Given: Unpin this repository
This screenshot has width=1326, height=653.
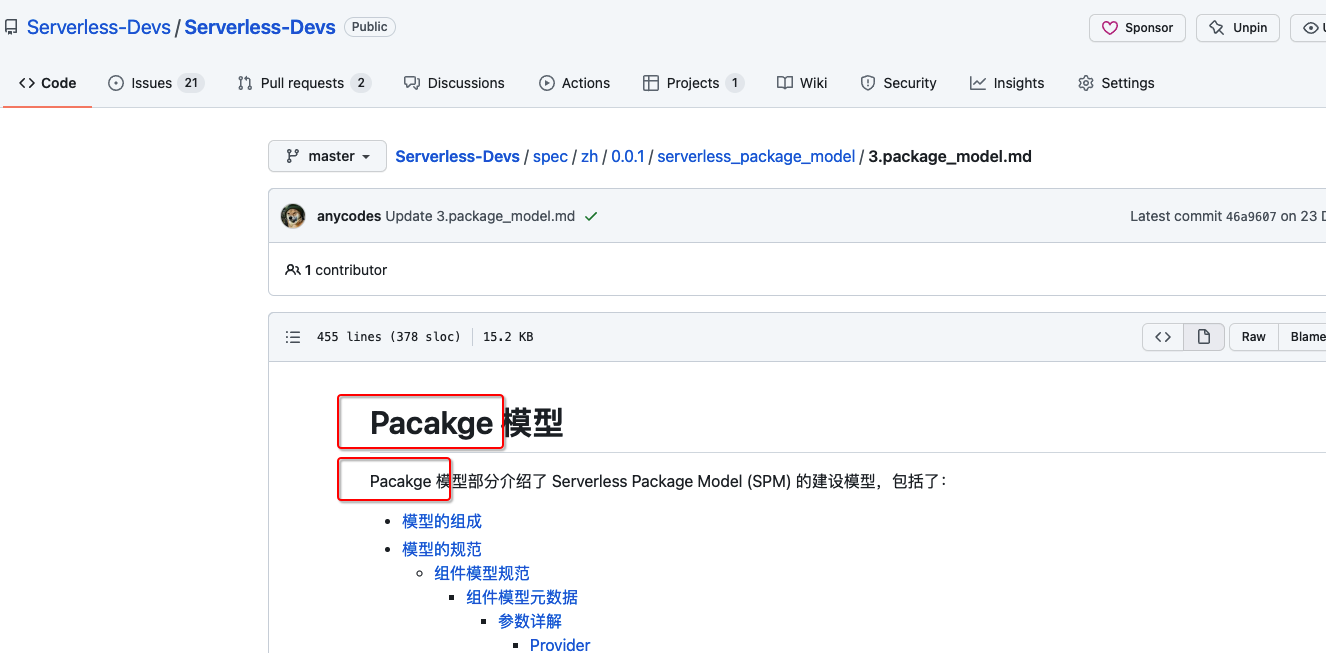Looking at the screenshot, I should pos(1237,27).
